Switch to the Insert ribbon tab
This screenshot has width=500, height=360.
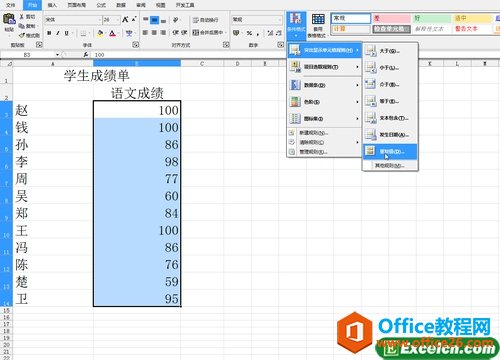tap(52, 5)
